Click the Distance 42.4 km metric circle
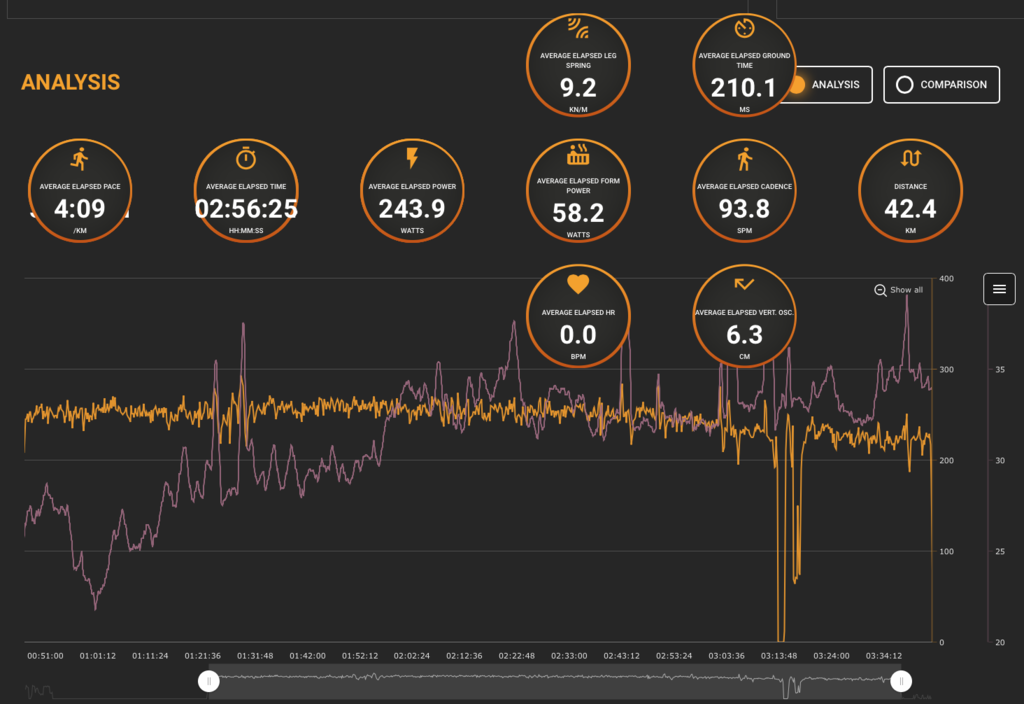This screenshot has width=1024, height=704. (x=910, y=191)
